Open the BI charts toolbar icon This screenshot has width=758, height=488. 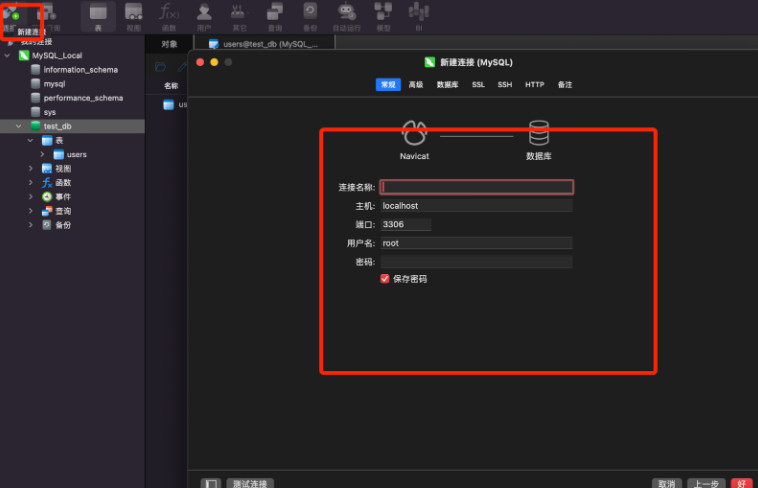(x=419, y=12)
